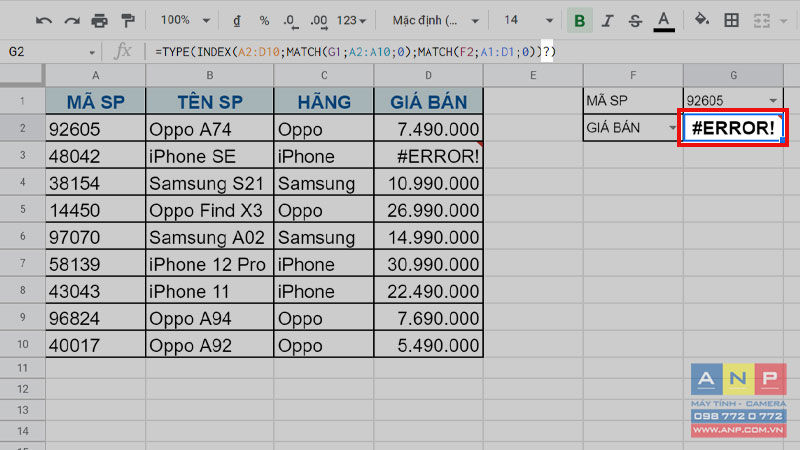Select column G header
800x450 pixels.
tap(733, 76)
